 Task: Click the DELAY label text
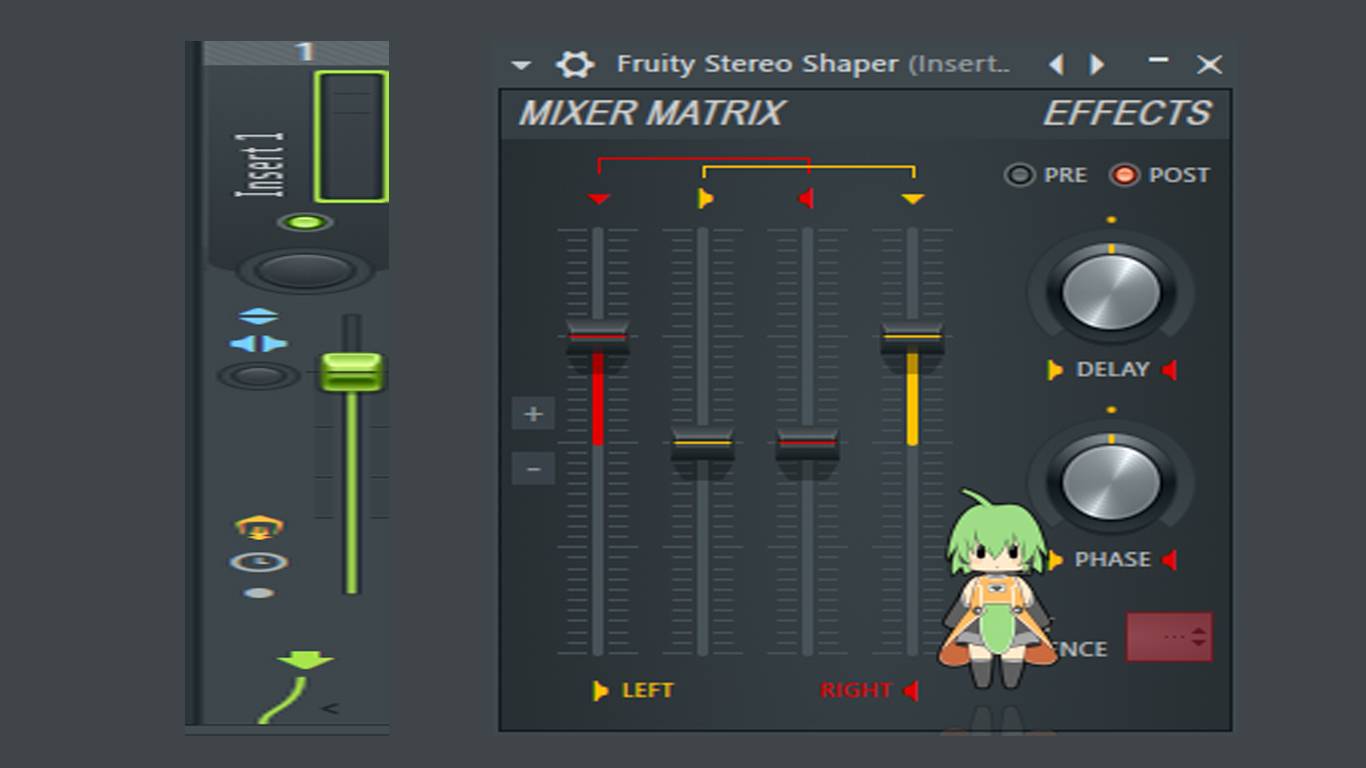pos(1112,370)
